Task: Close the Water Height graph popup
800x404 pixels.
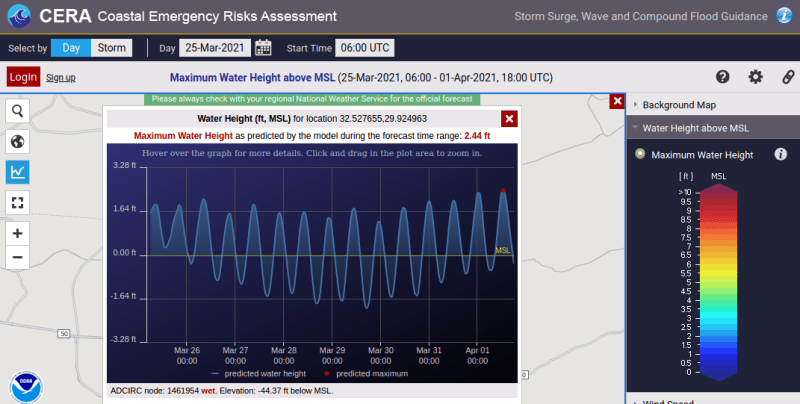Action: tap(509, 119)
